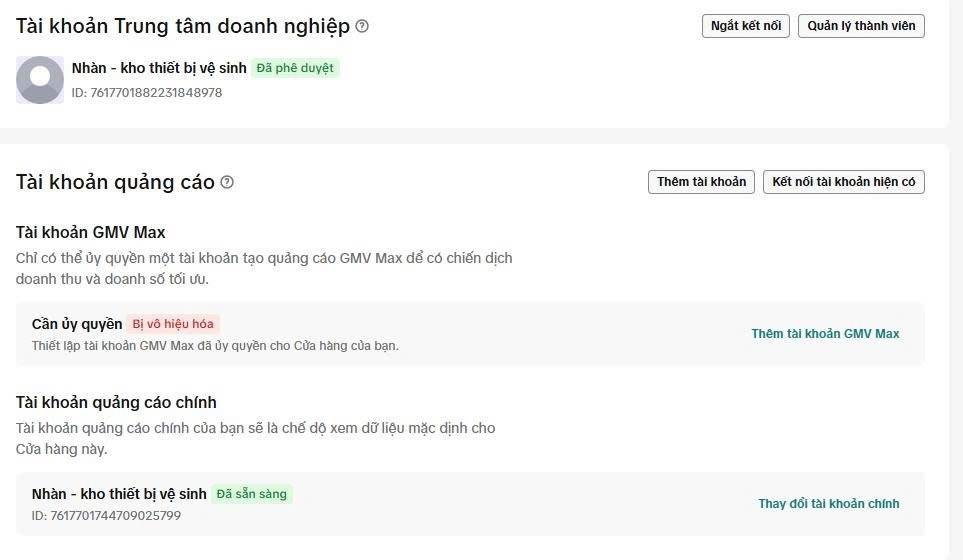The width and height of the screenshot is (963, 560).
Task: Click Thay đổi tài khoản chính link
Action: (x=828, y=504)
